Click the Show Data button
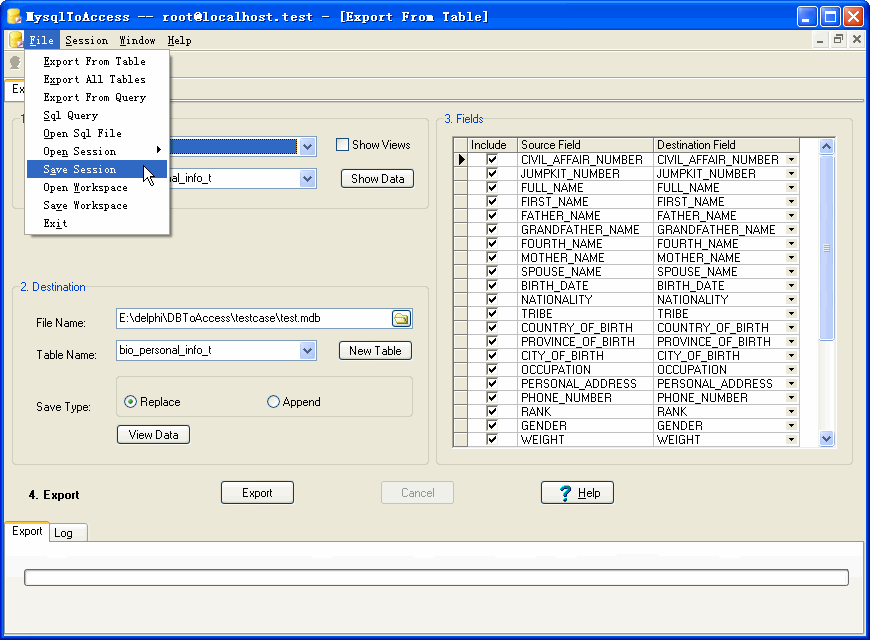The image size is (870, 640). point(377,179)
